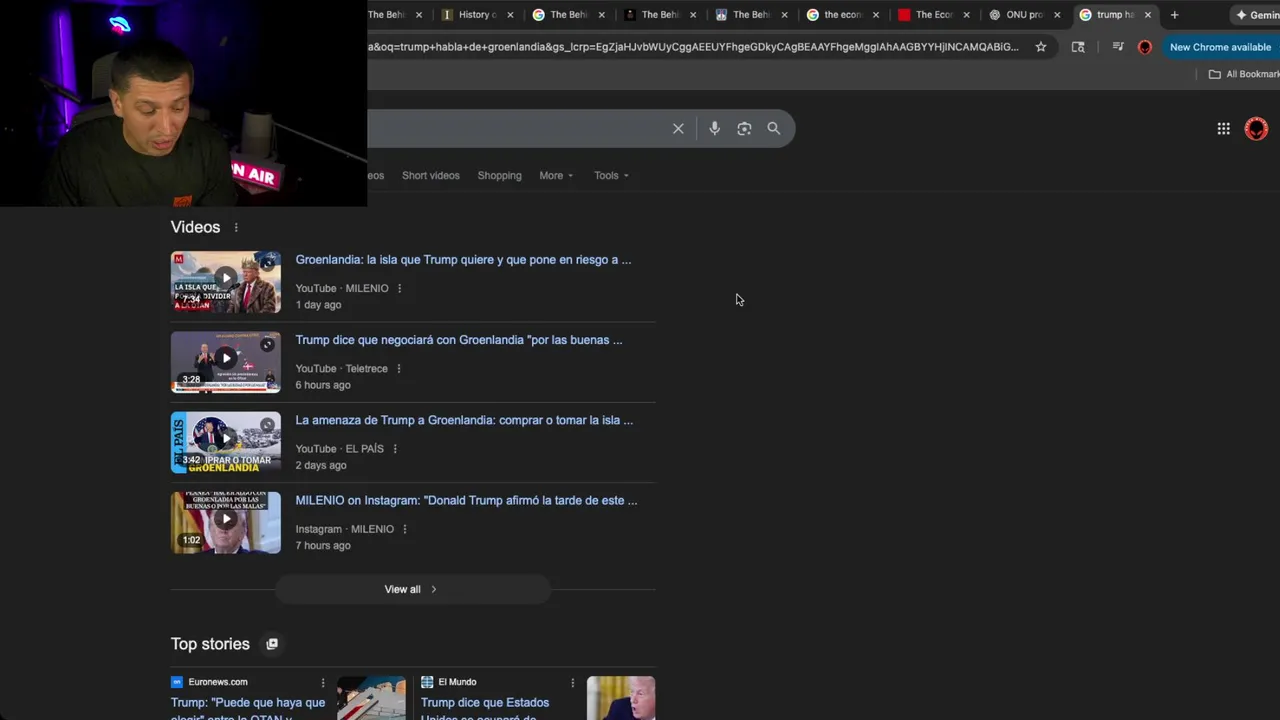This screenshot has height=720, width=1280.
Task: Open three-dot menu for the MILENIO Instagram video
Action: [404, 529]
